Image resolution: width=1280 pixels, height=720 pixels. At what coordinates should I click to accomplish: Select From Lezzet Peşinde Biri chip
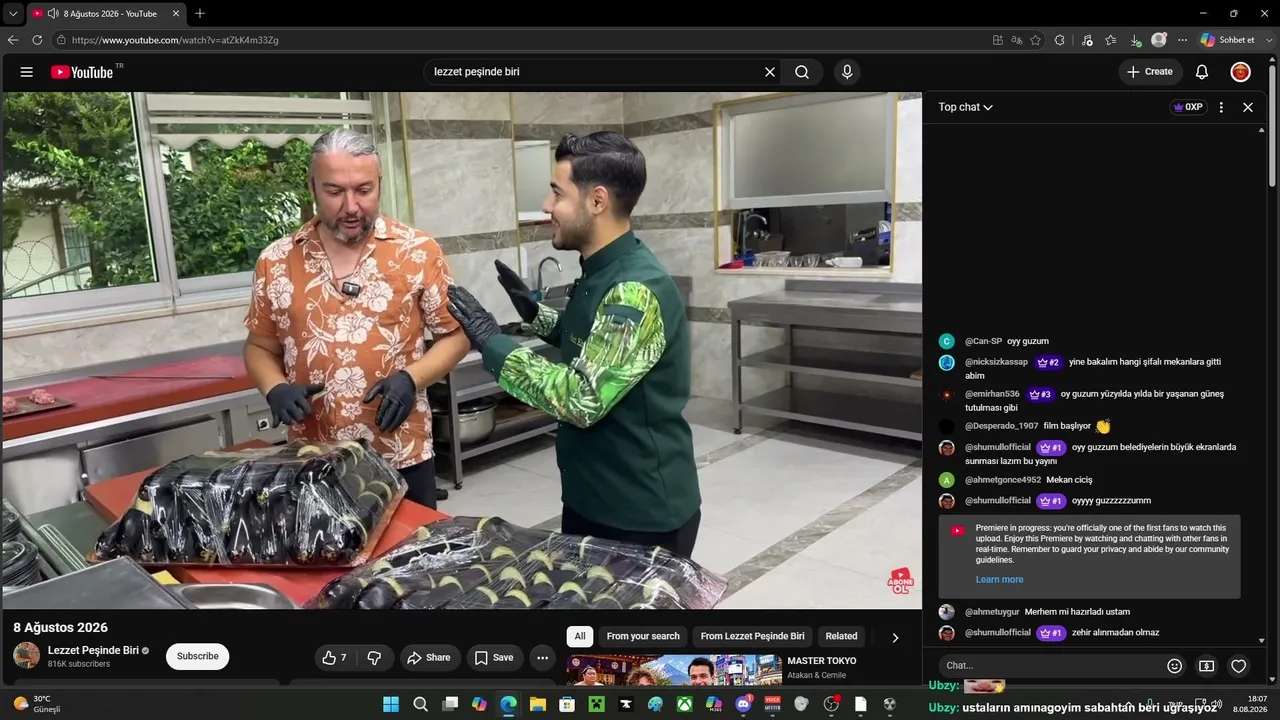click(x=752, y=636)
